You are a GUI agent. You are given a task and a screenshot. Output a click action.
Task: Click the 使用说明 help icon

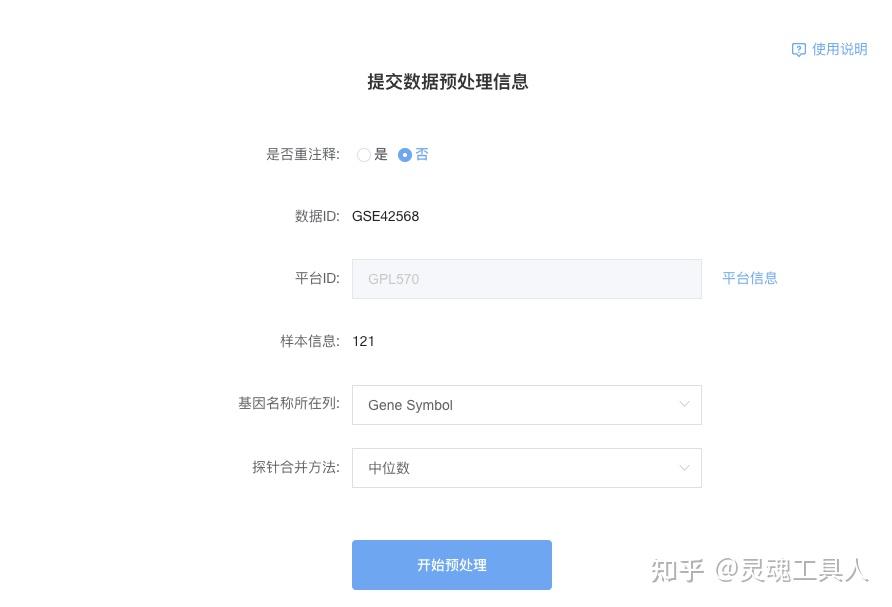tap(798, 50)
